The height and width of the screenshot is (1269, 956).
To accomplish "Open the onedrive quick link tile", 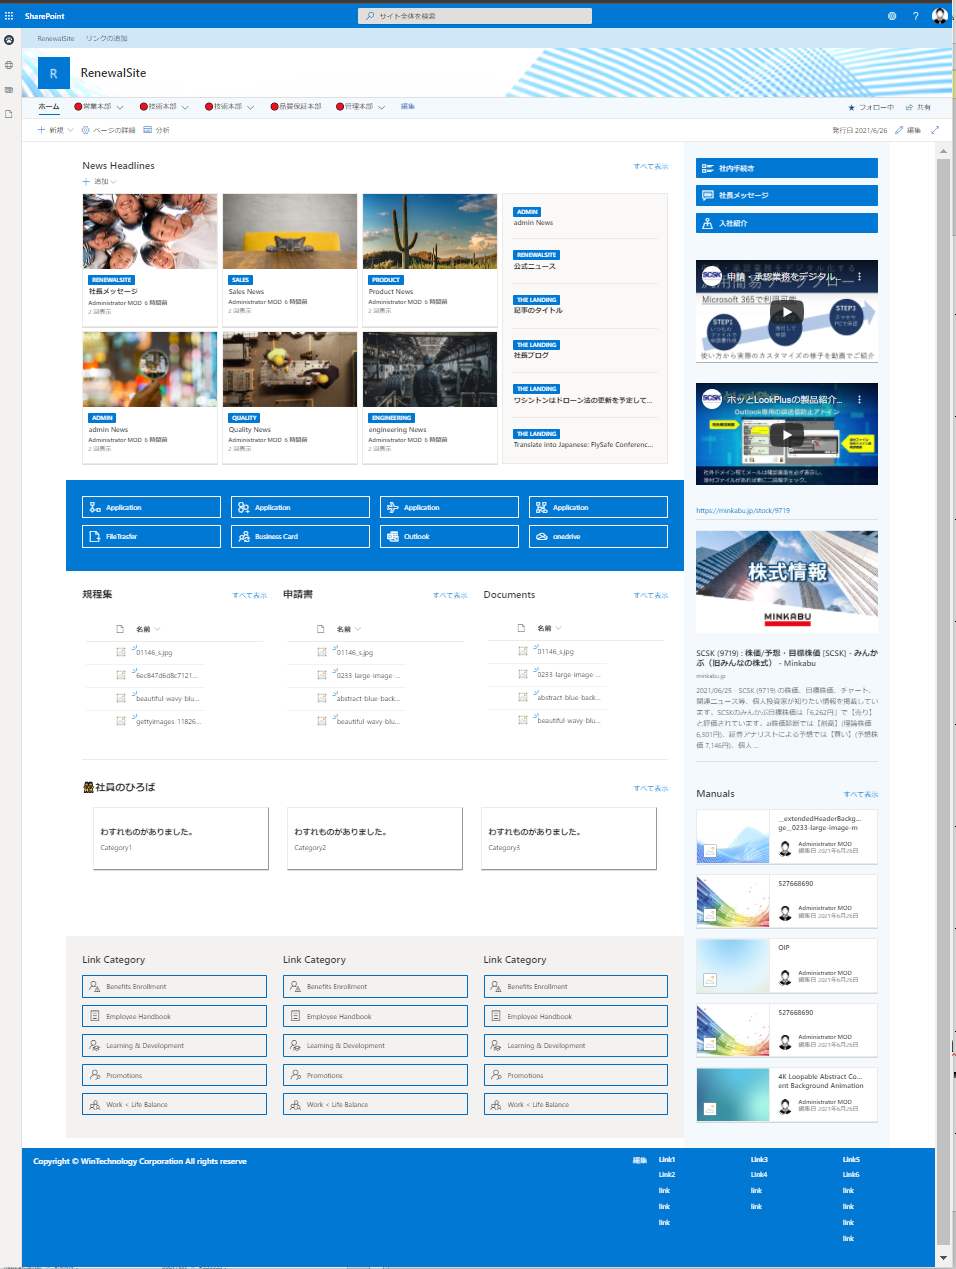I will coord(597,537).
